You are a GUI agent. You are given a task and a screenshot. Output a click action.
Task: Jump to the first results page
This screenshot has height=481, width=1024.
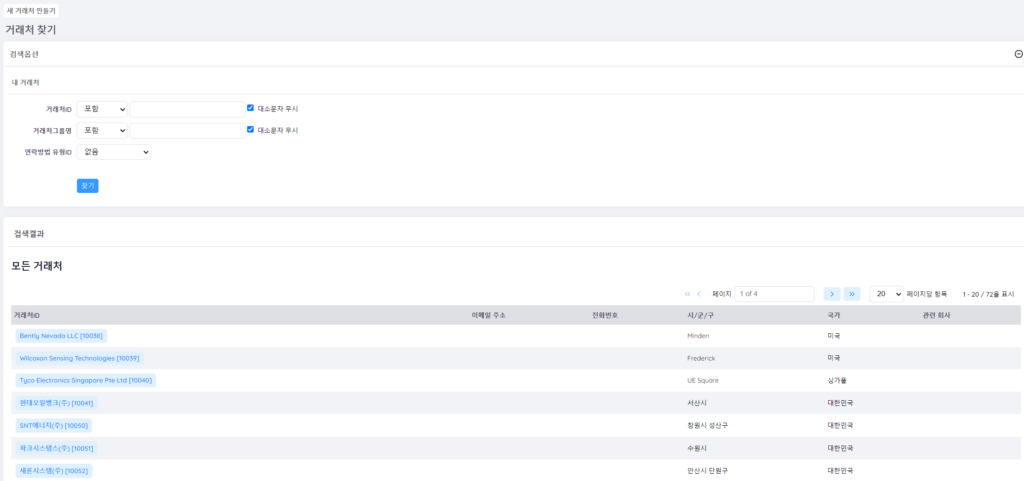click(687, 294)
